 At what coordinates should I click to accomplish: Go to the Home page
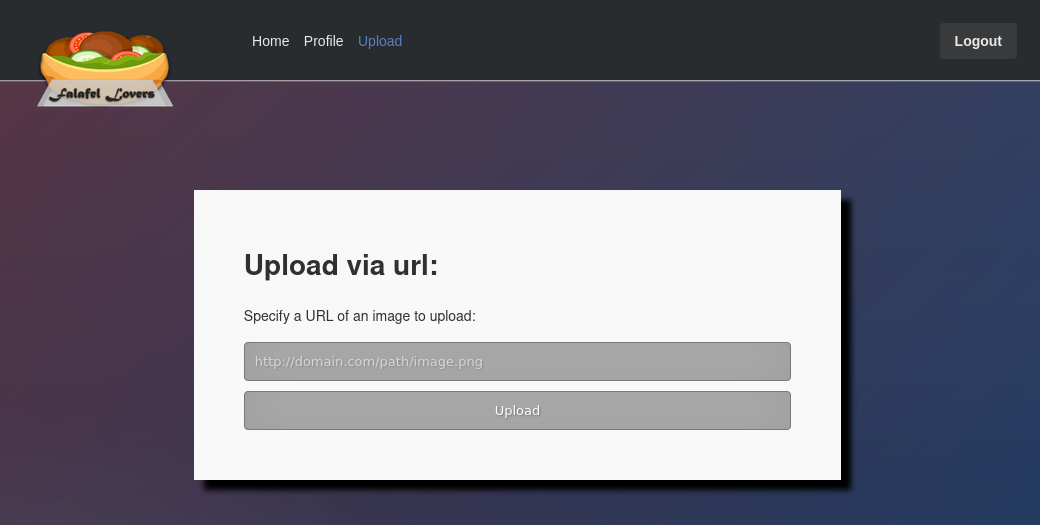(x=270, y=41)
